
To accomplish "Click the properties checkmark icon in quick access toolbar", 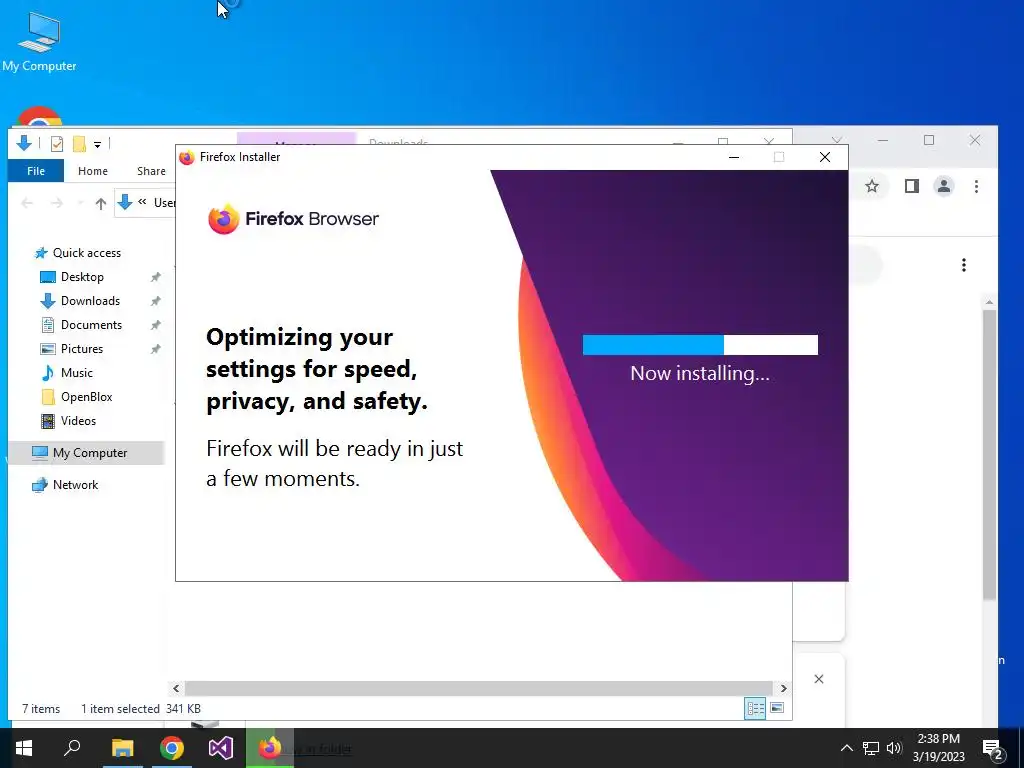I will click(x=57, y=143).
